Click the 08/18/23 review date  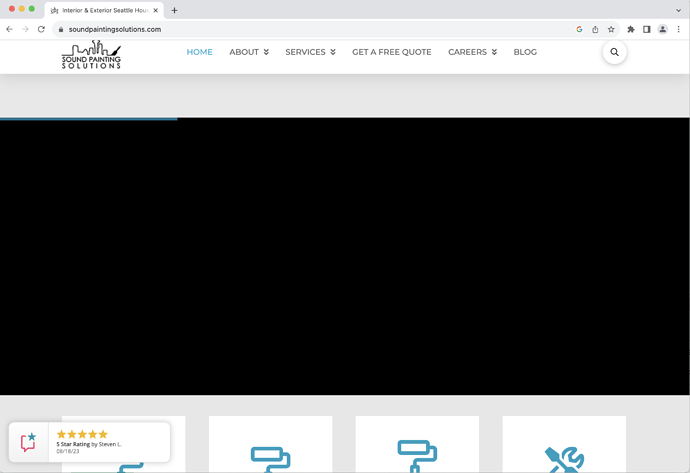(68, 451)
